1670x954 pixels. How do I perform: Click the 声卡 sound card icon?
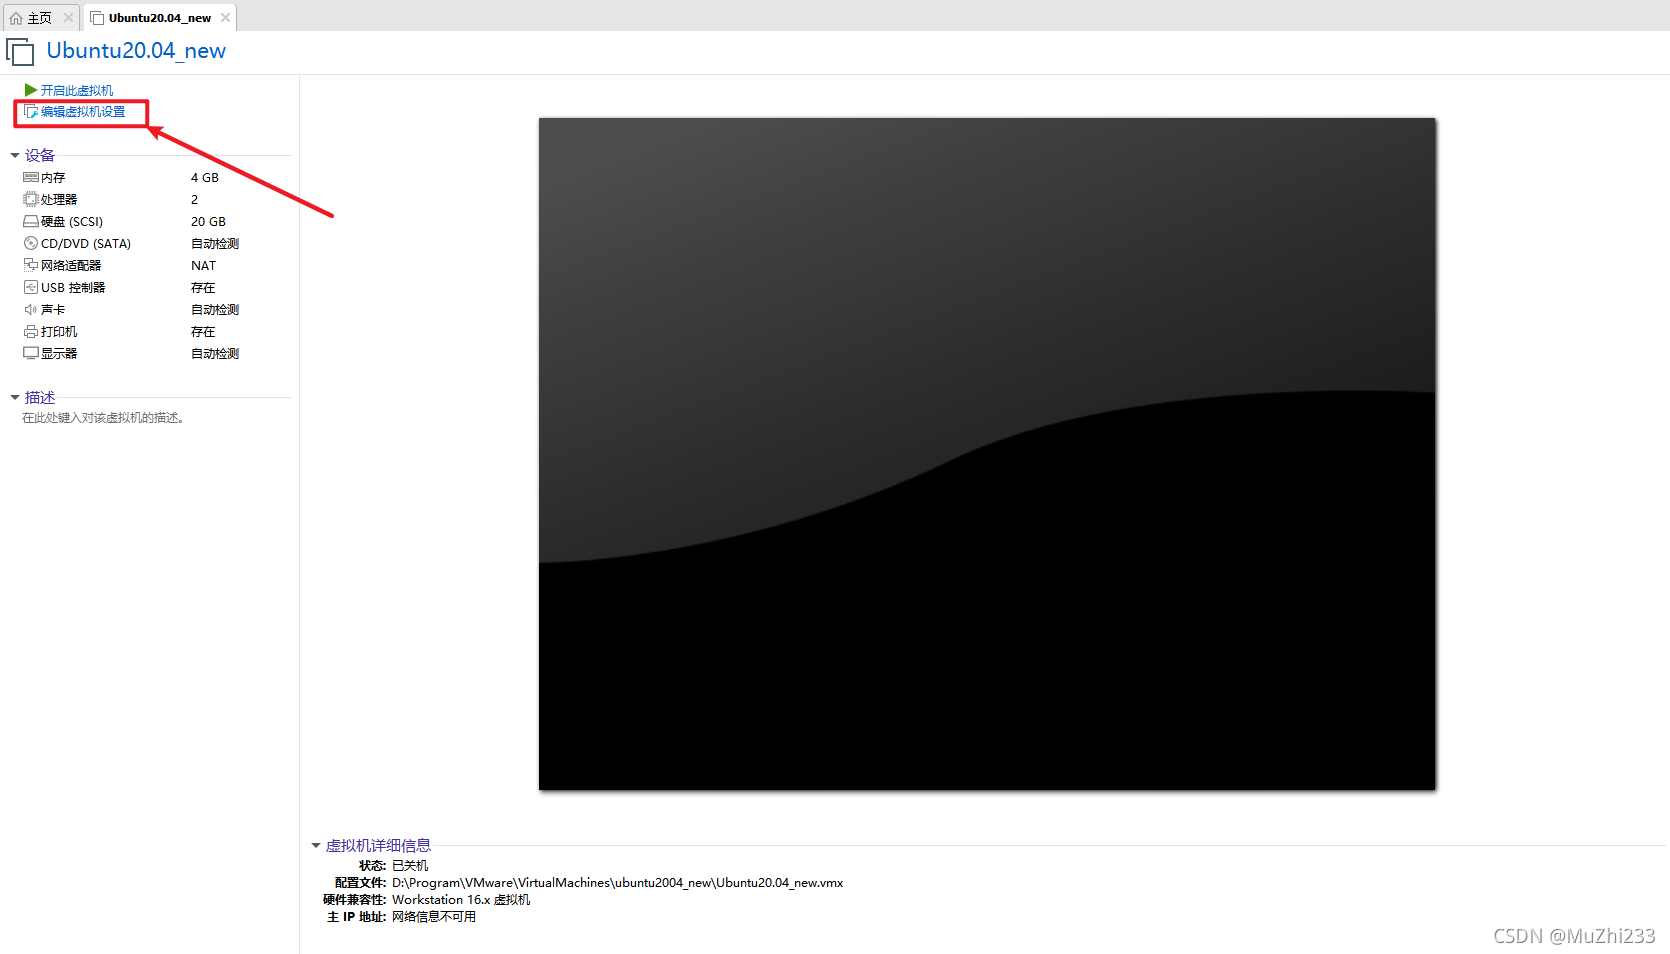[31, 309]
